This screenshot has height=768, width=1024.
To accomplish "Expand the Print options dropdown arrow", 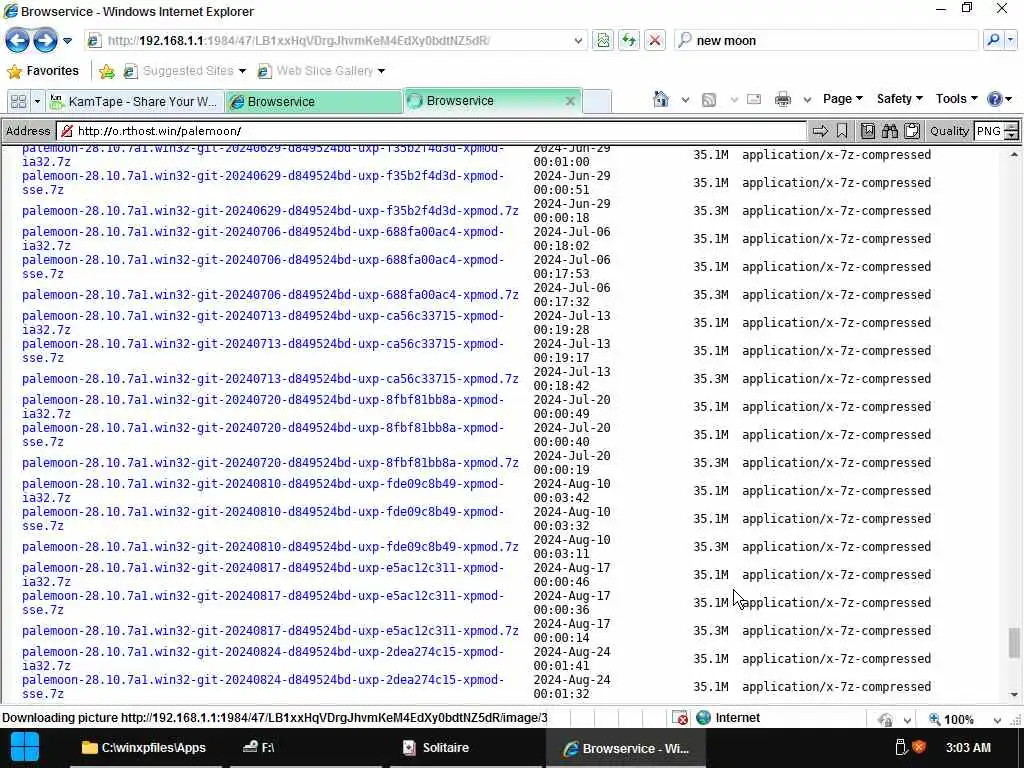I will (x=807, y=100).
